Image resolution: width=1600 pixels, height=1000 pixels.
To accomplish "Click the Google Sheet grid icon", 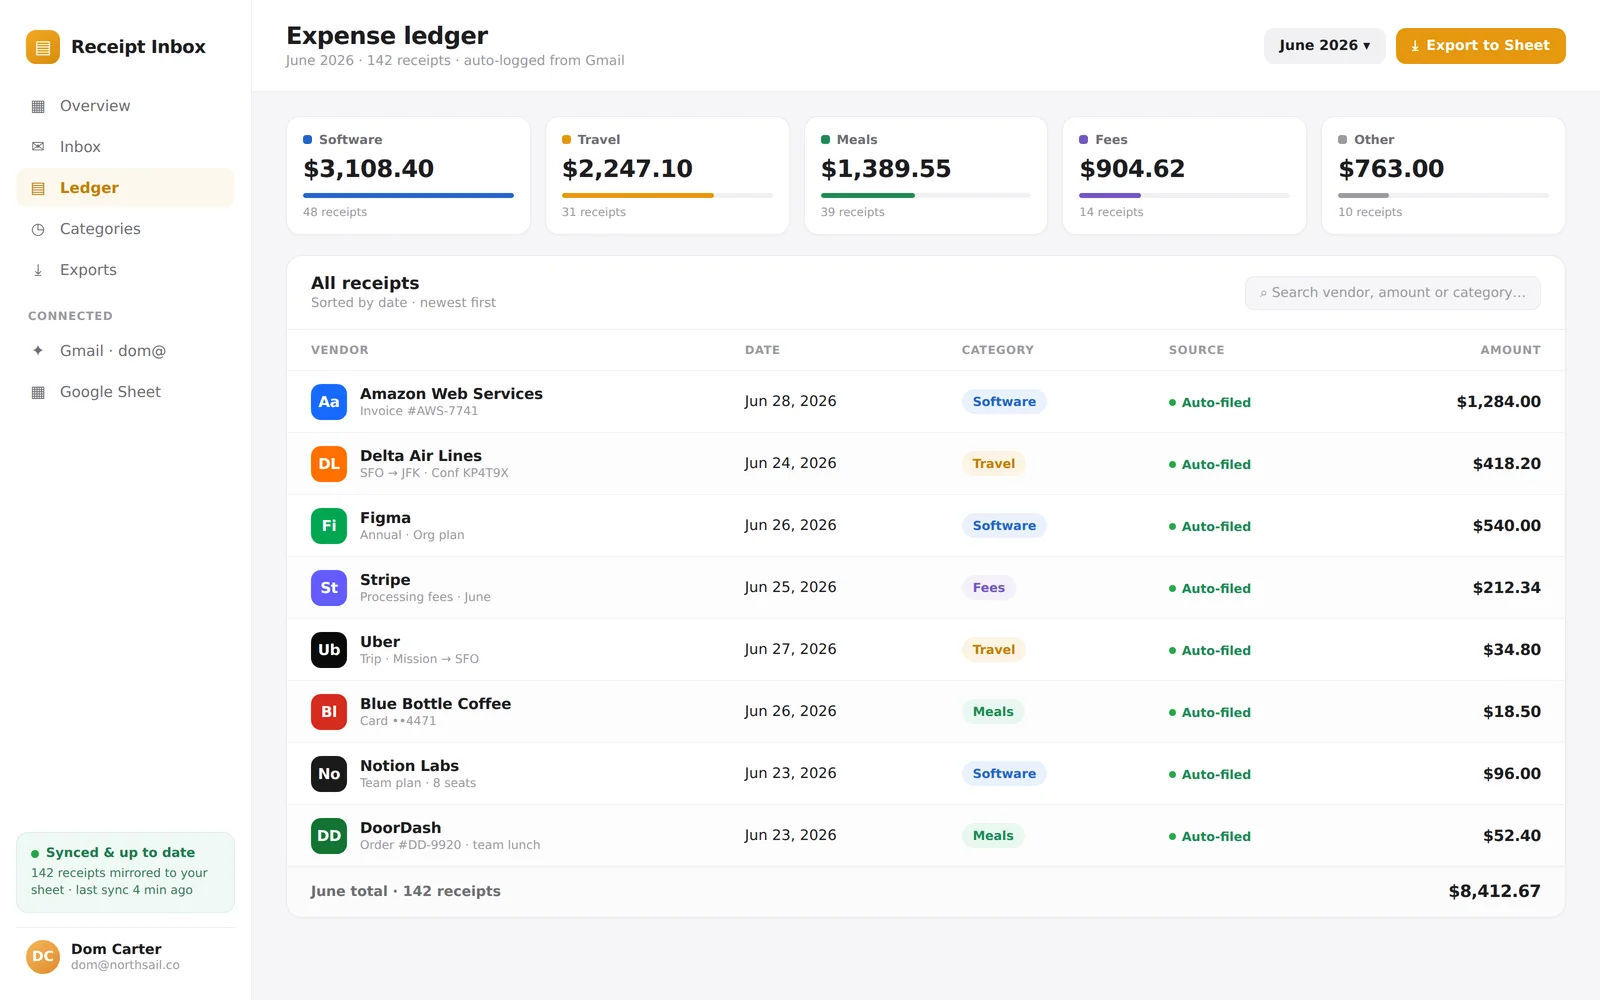I will coord(38,392).
